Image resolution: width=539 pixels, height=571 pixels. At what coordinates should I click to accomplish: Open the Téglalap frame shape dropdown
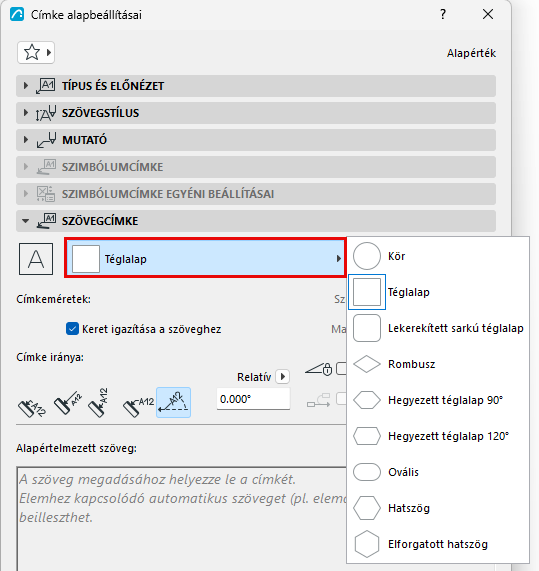point(205,258)
